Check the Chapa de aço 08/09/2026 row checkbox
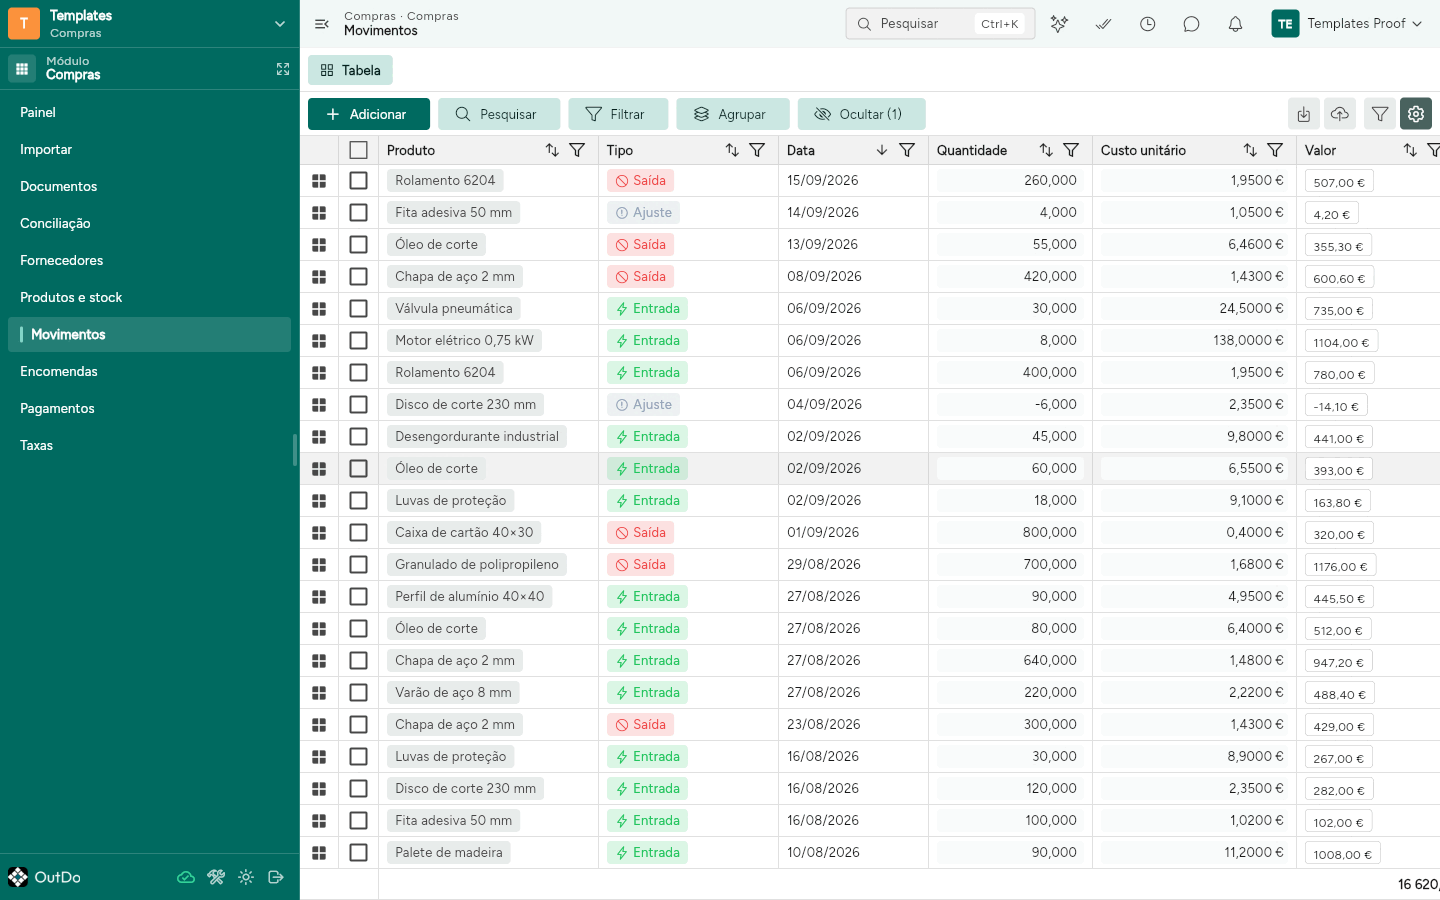This screenshot has width=1440, height=900. click(358, 277)
